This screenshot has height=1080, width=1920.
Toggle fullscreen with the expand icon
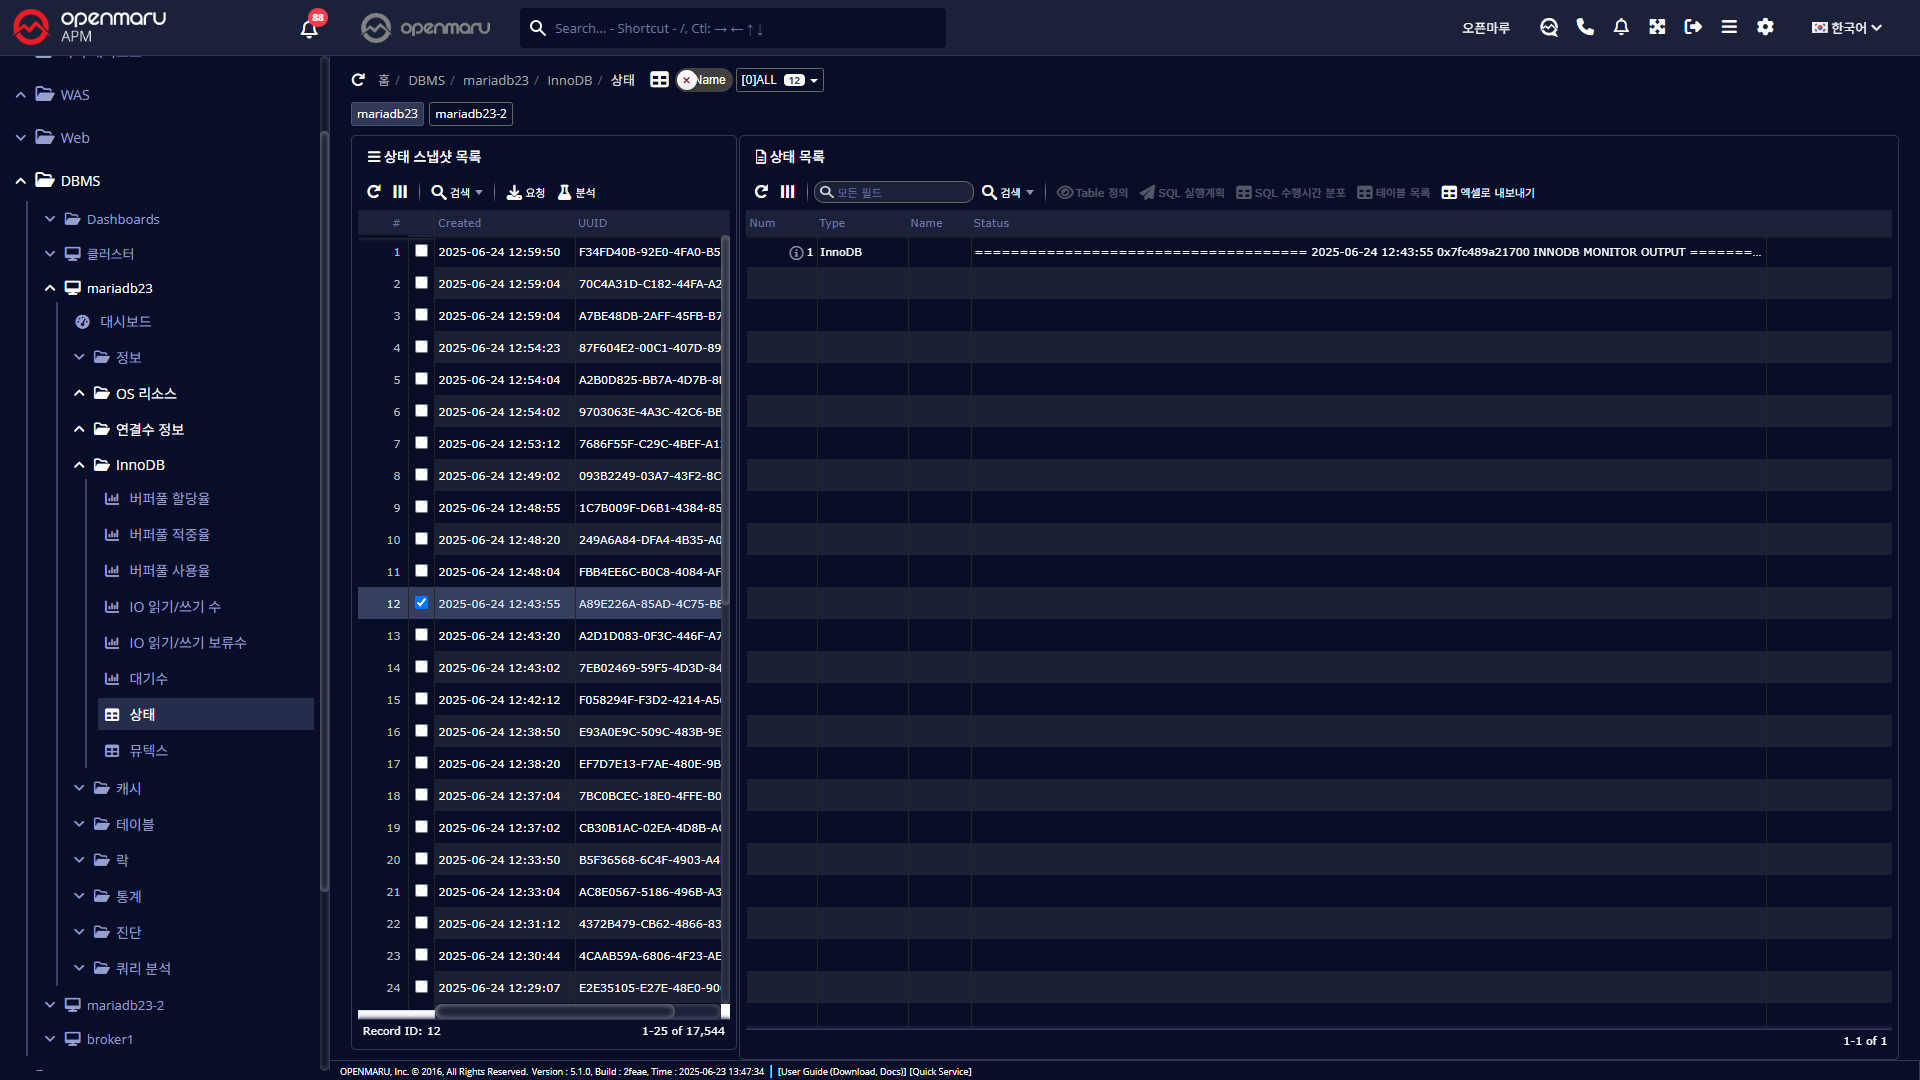1657,27
